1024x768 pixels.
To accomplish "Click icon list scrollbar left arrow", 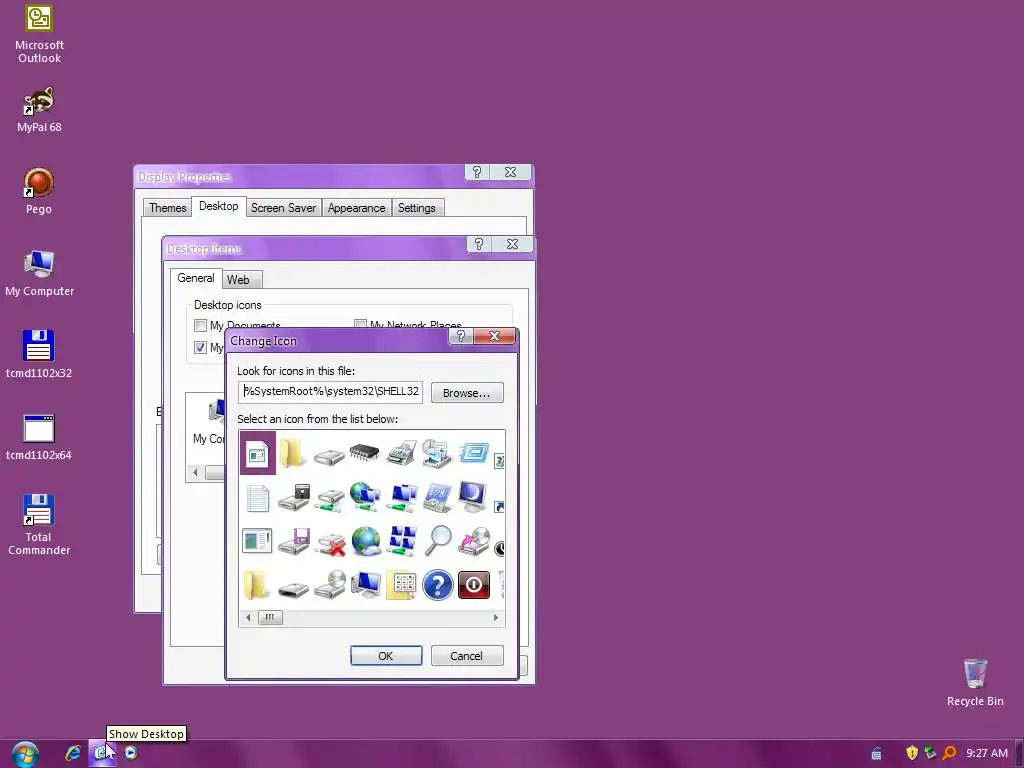I will (248, 617).
